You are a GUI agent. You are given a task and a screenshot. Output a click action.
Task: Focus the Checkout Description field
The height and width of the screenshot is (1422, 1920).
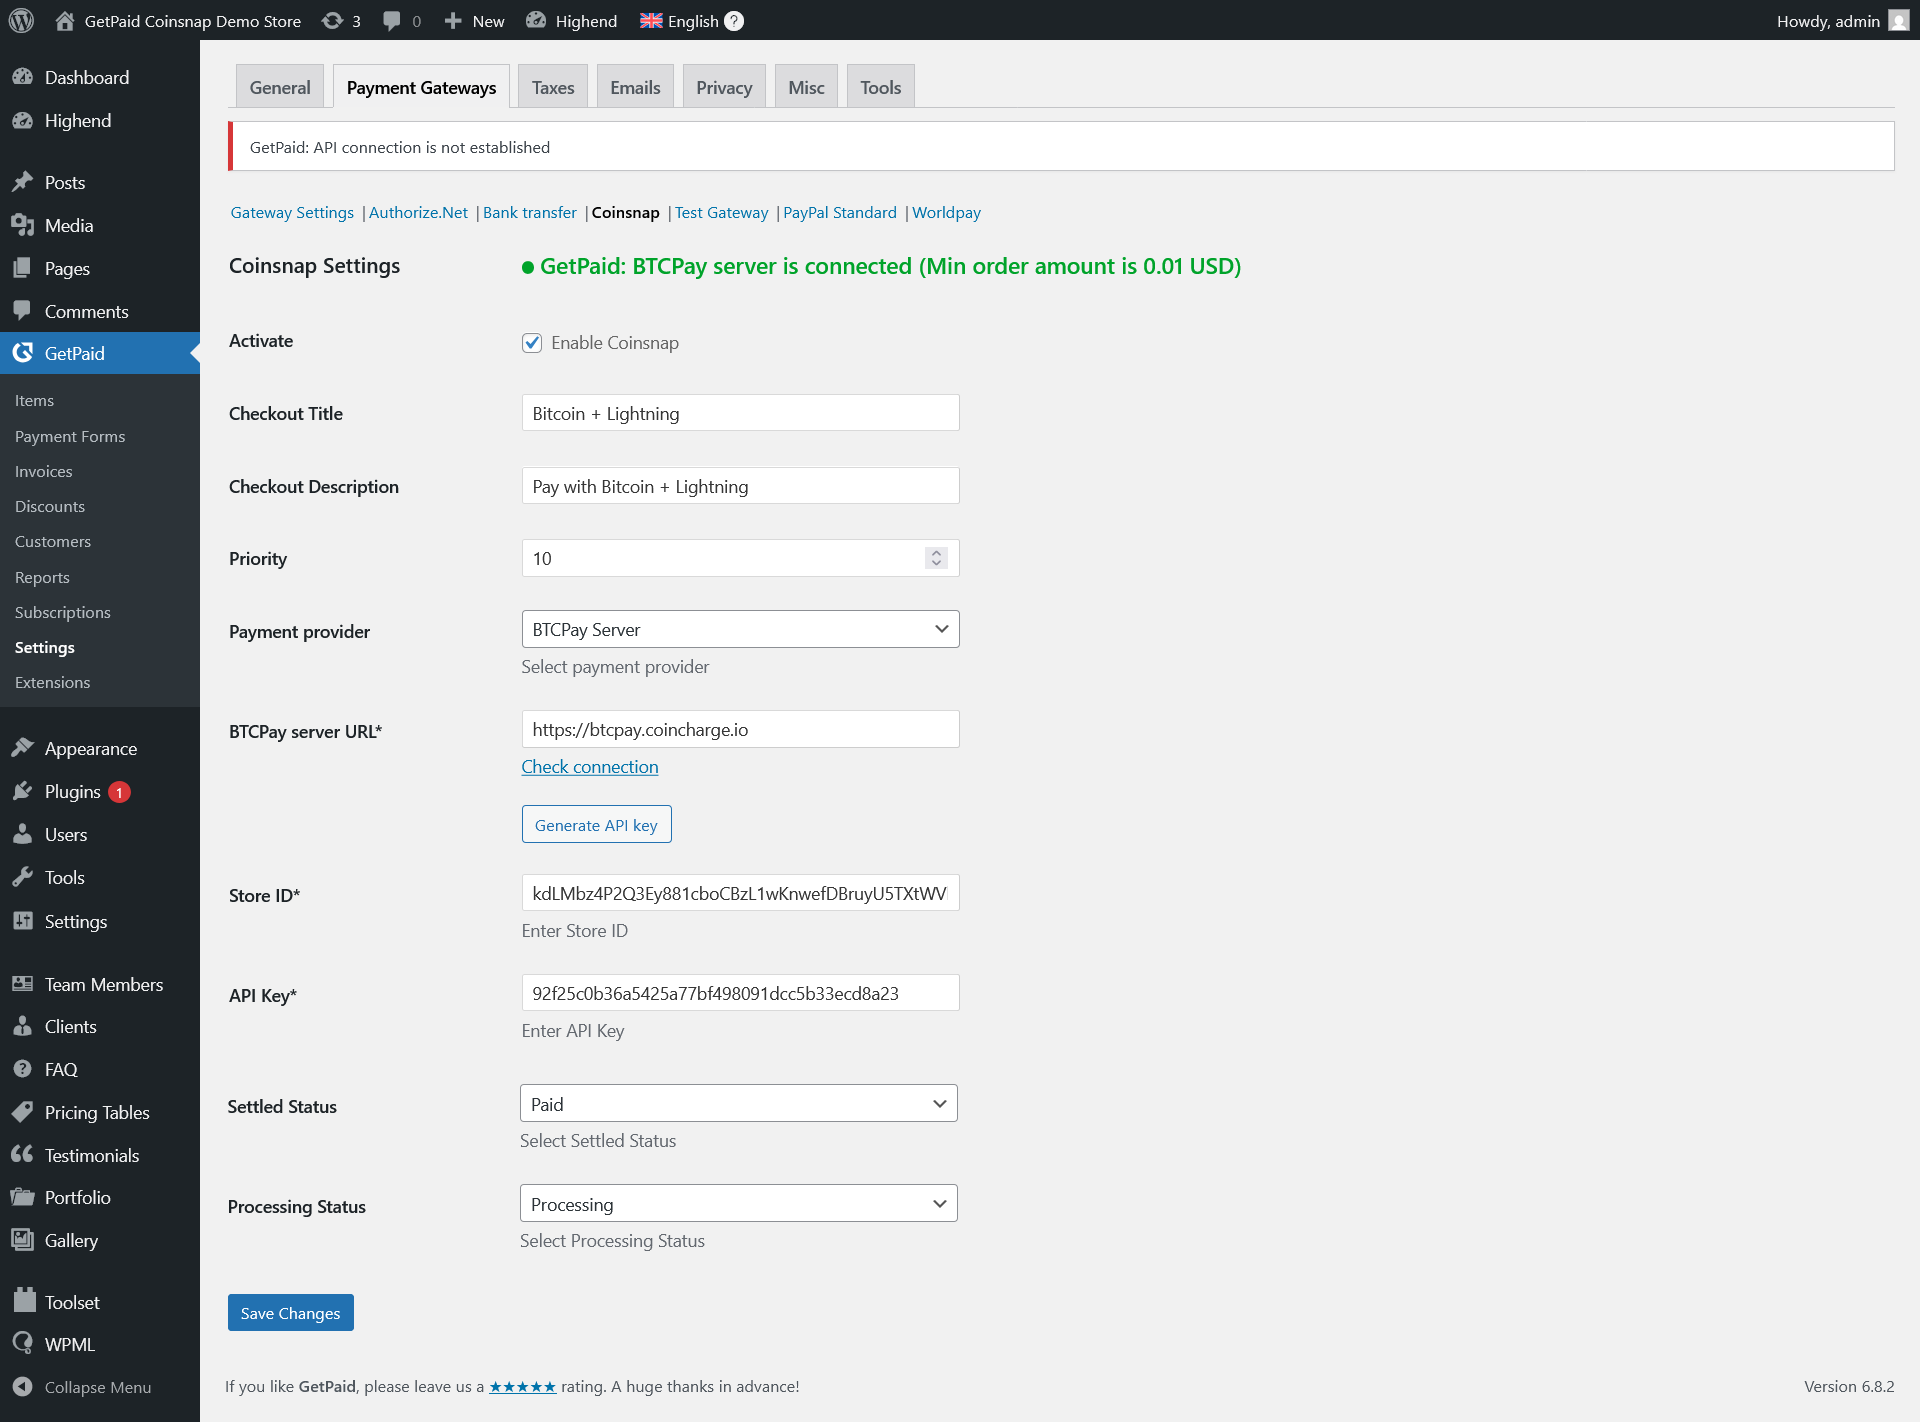click(740, 486)
